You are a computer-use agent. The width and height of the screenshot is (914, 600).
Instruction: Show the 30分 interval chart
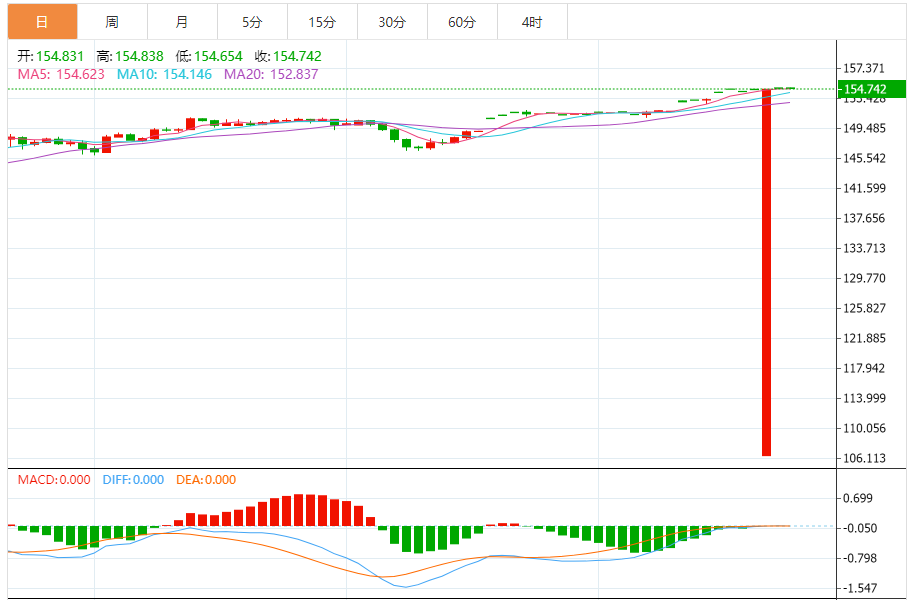(392, 22)
